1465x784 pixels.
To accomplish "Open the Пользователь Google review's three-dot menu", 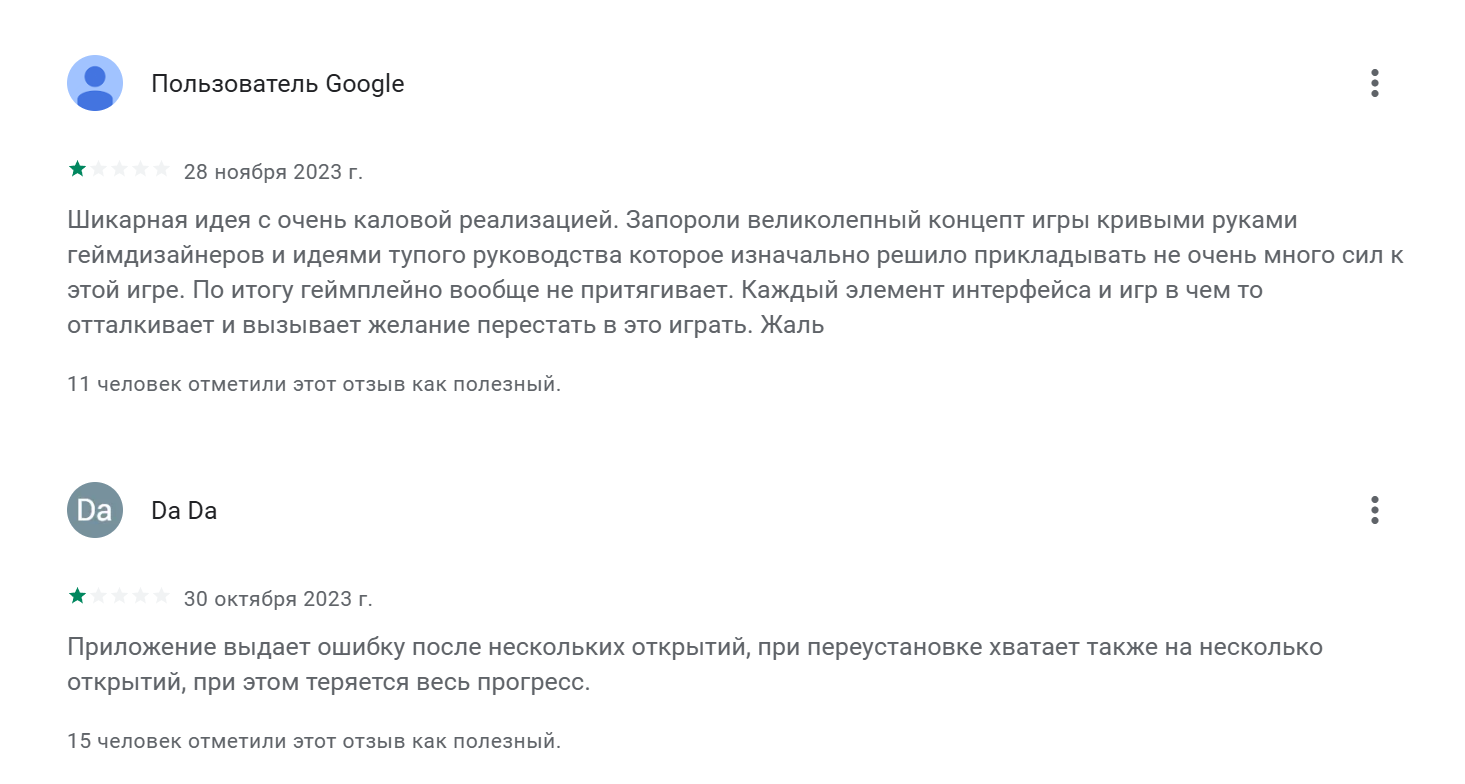I will point(1375,83).
